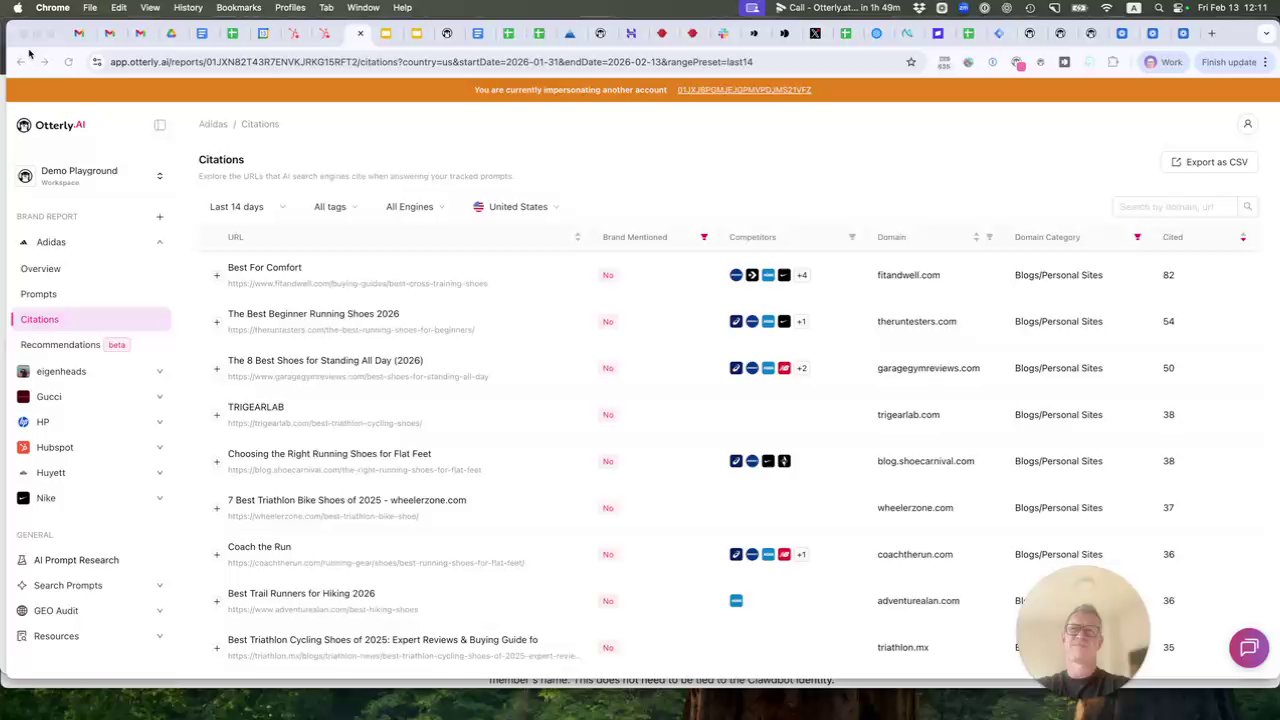Open a new browser tab
The width and height of the screenshot is (1280, 720).
[x=1212, y=33]
